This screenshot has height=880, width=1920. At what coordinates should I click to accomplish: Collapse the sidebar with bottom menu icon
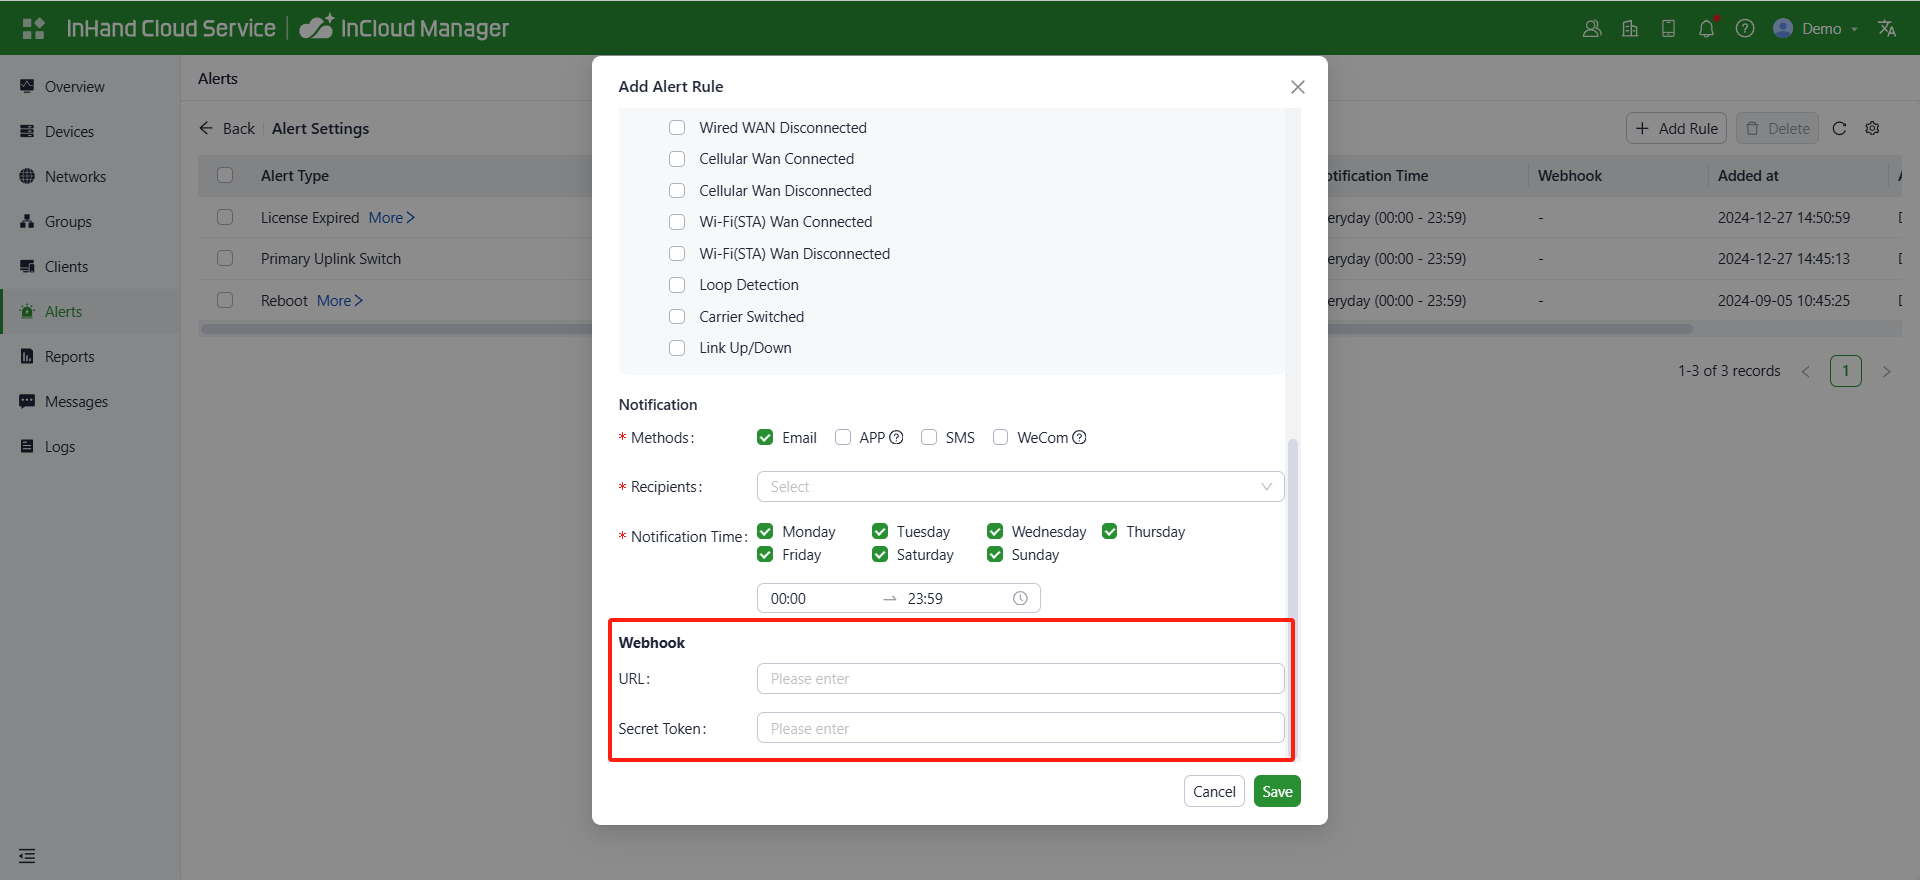pos(27,856)
